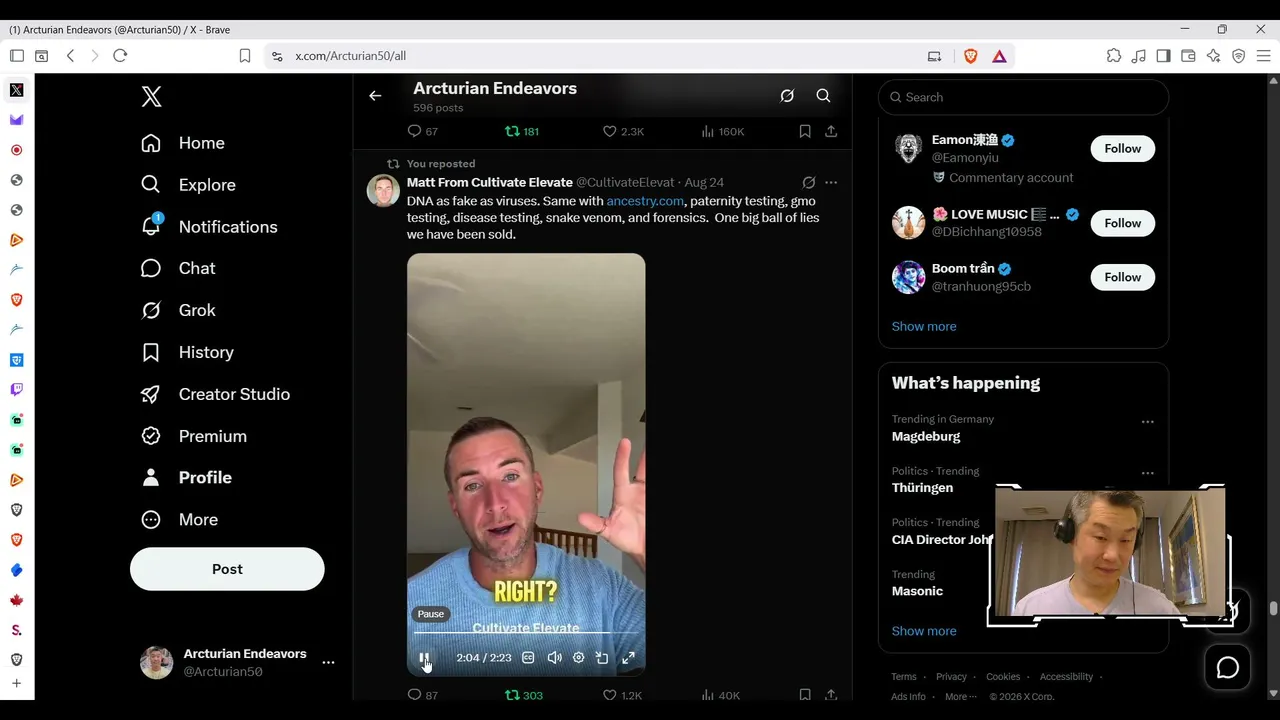The image size is (1280, 720).
Task: Bookmark the post with 181 reposts
Action: coord(805,131)
